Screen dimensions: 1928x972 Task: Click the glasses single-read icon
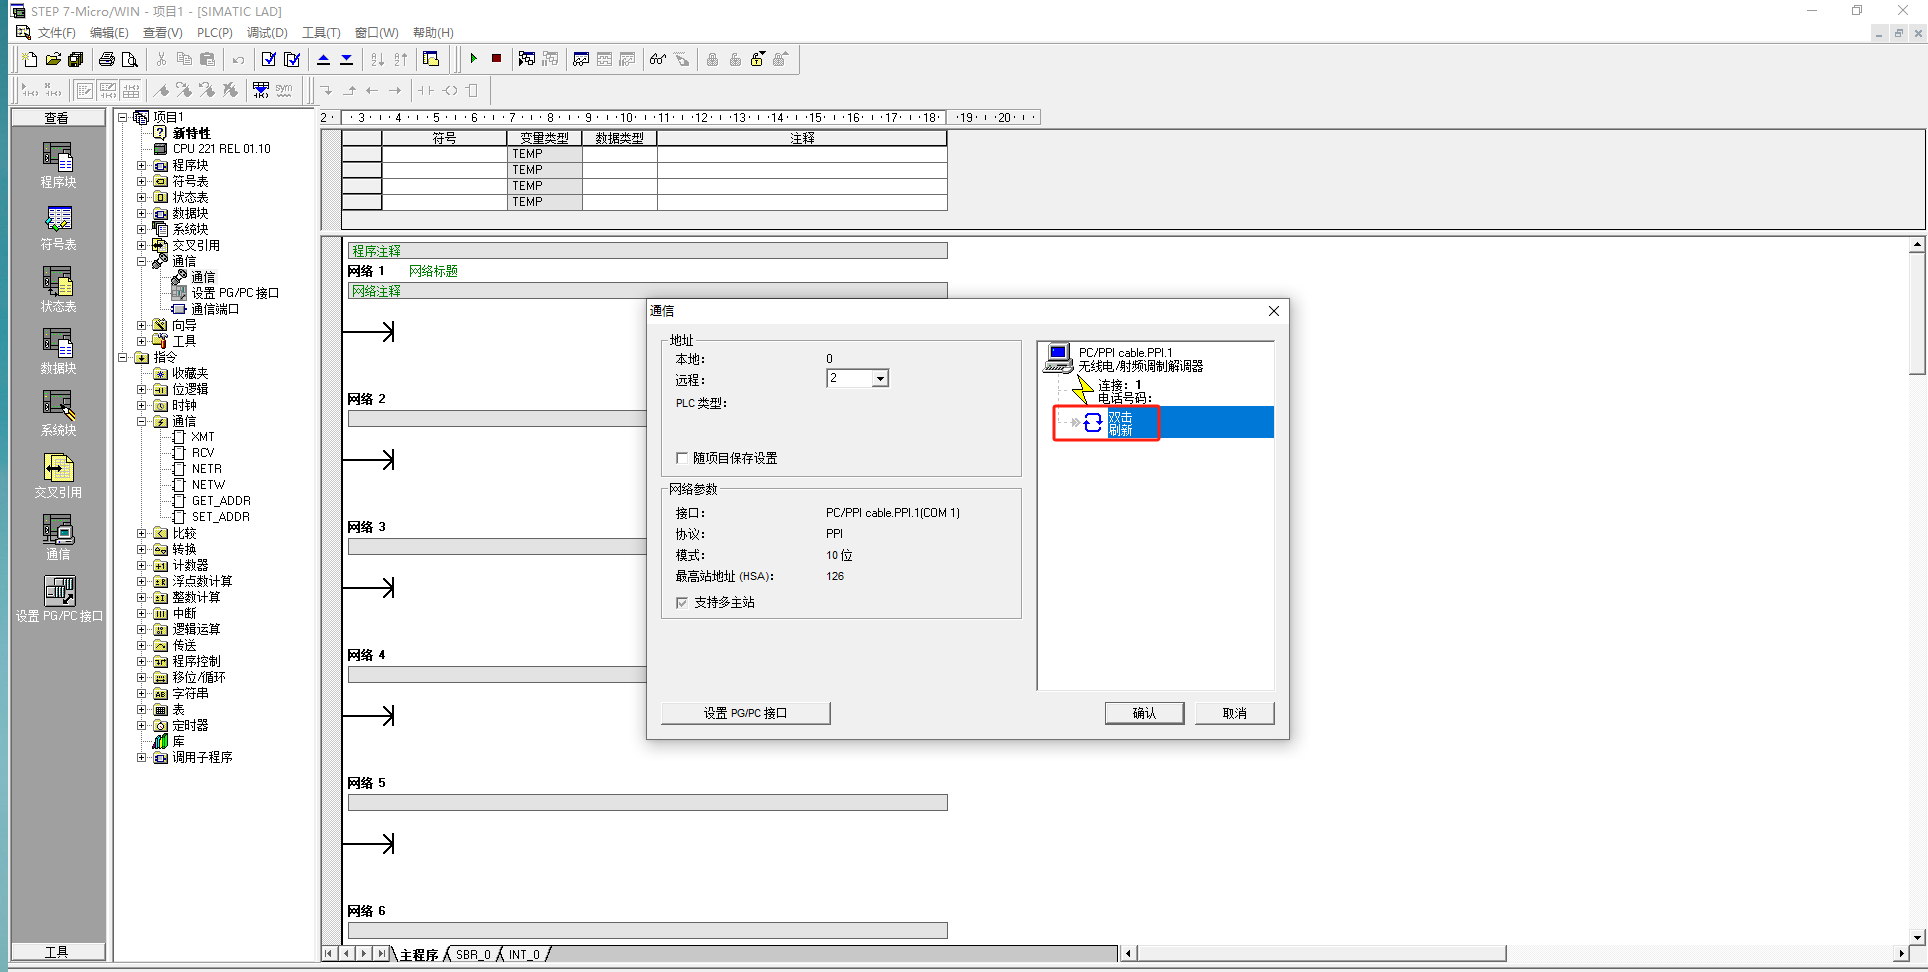pyautogui.click(x=658, y=59)
